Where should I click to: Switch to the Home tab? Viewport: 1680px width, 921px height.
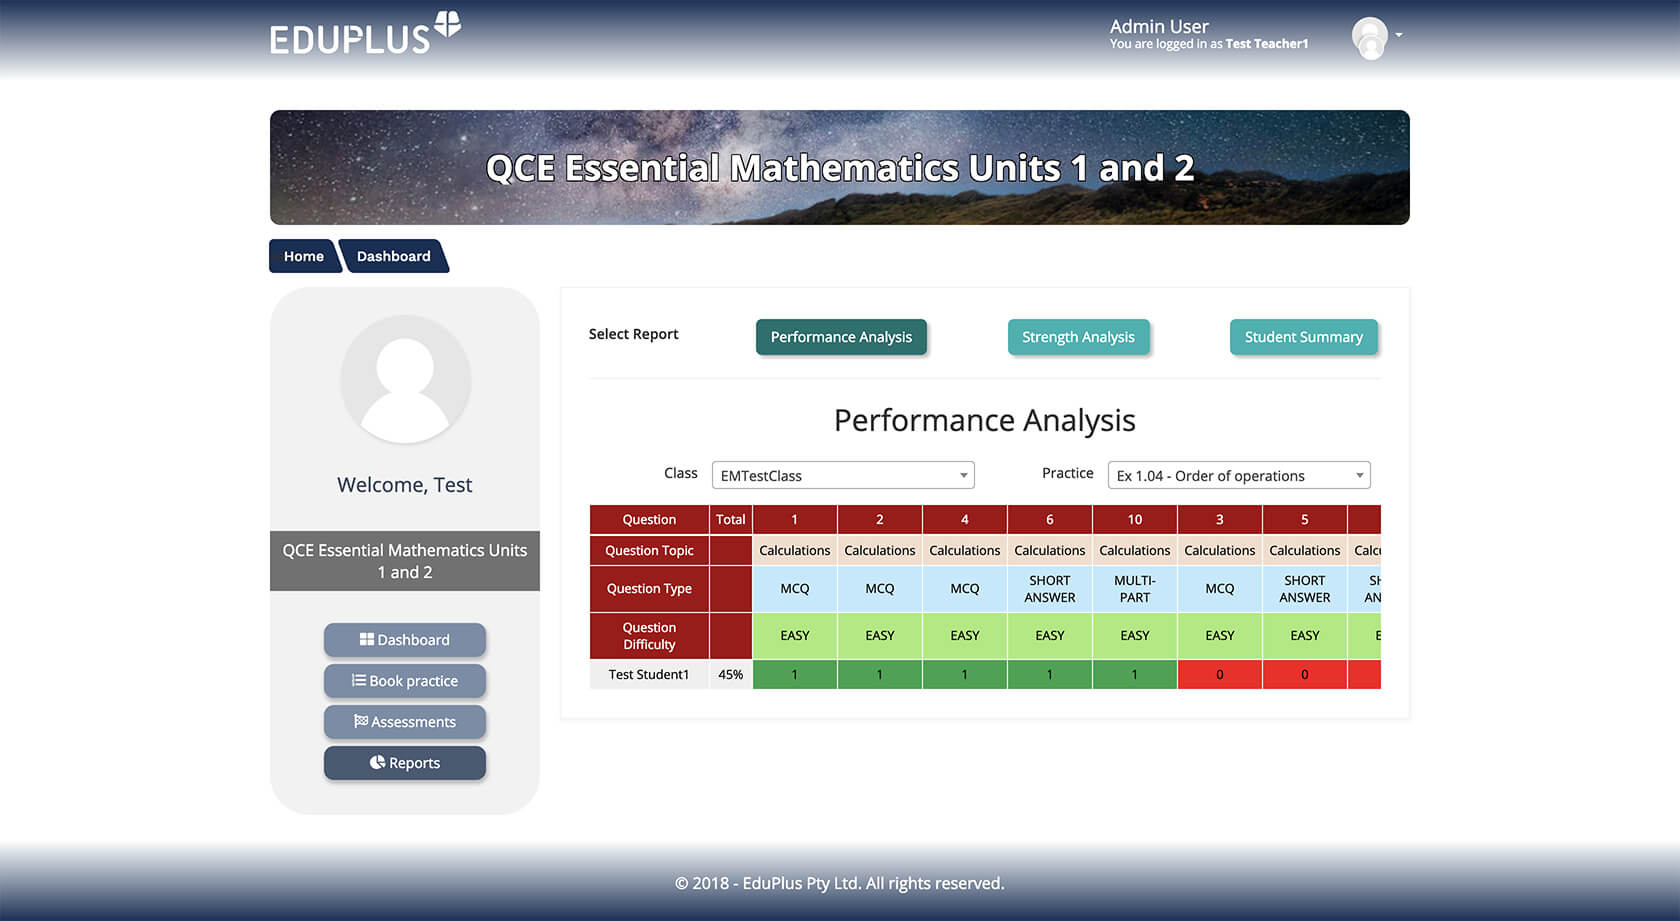[x=303, y=256]
